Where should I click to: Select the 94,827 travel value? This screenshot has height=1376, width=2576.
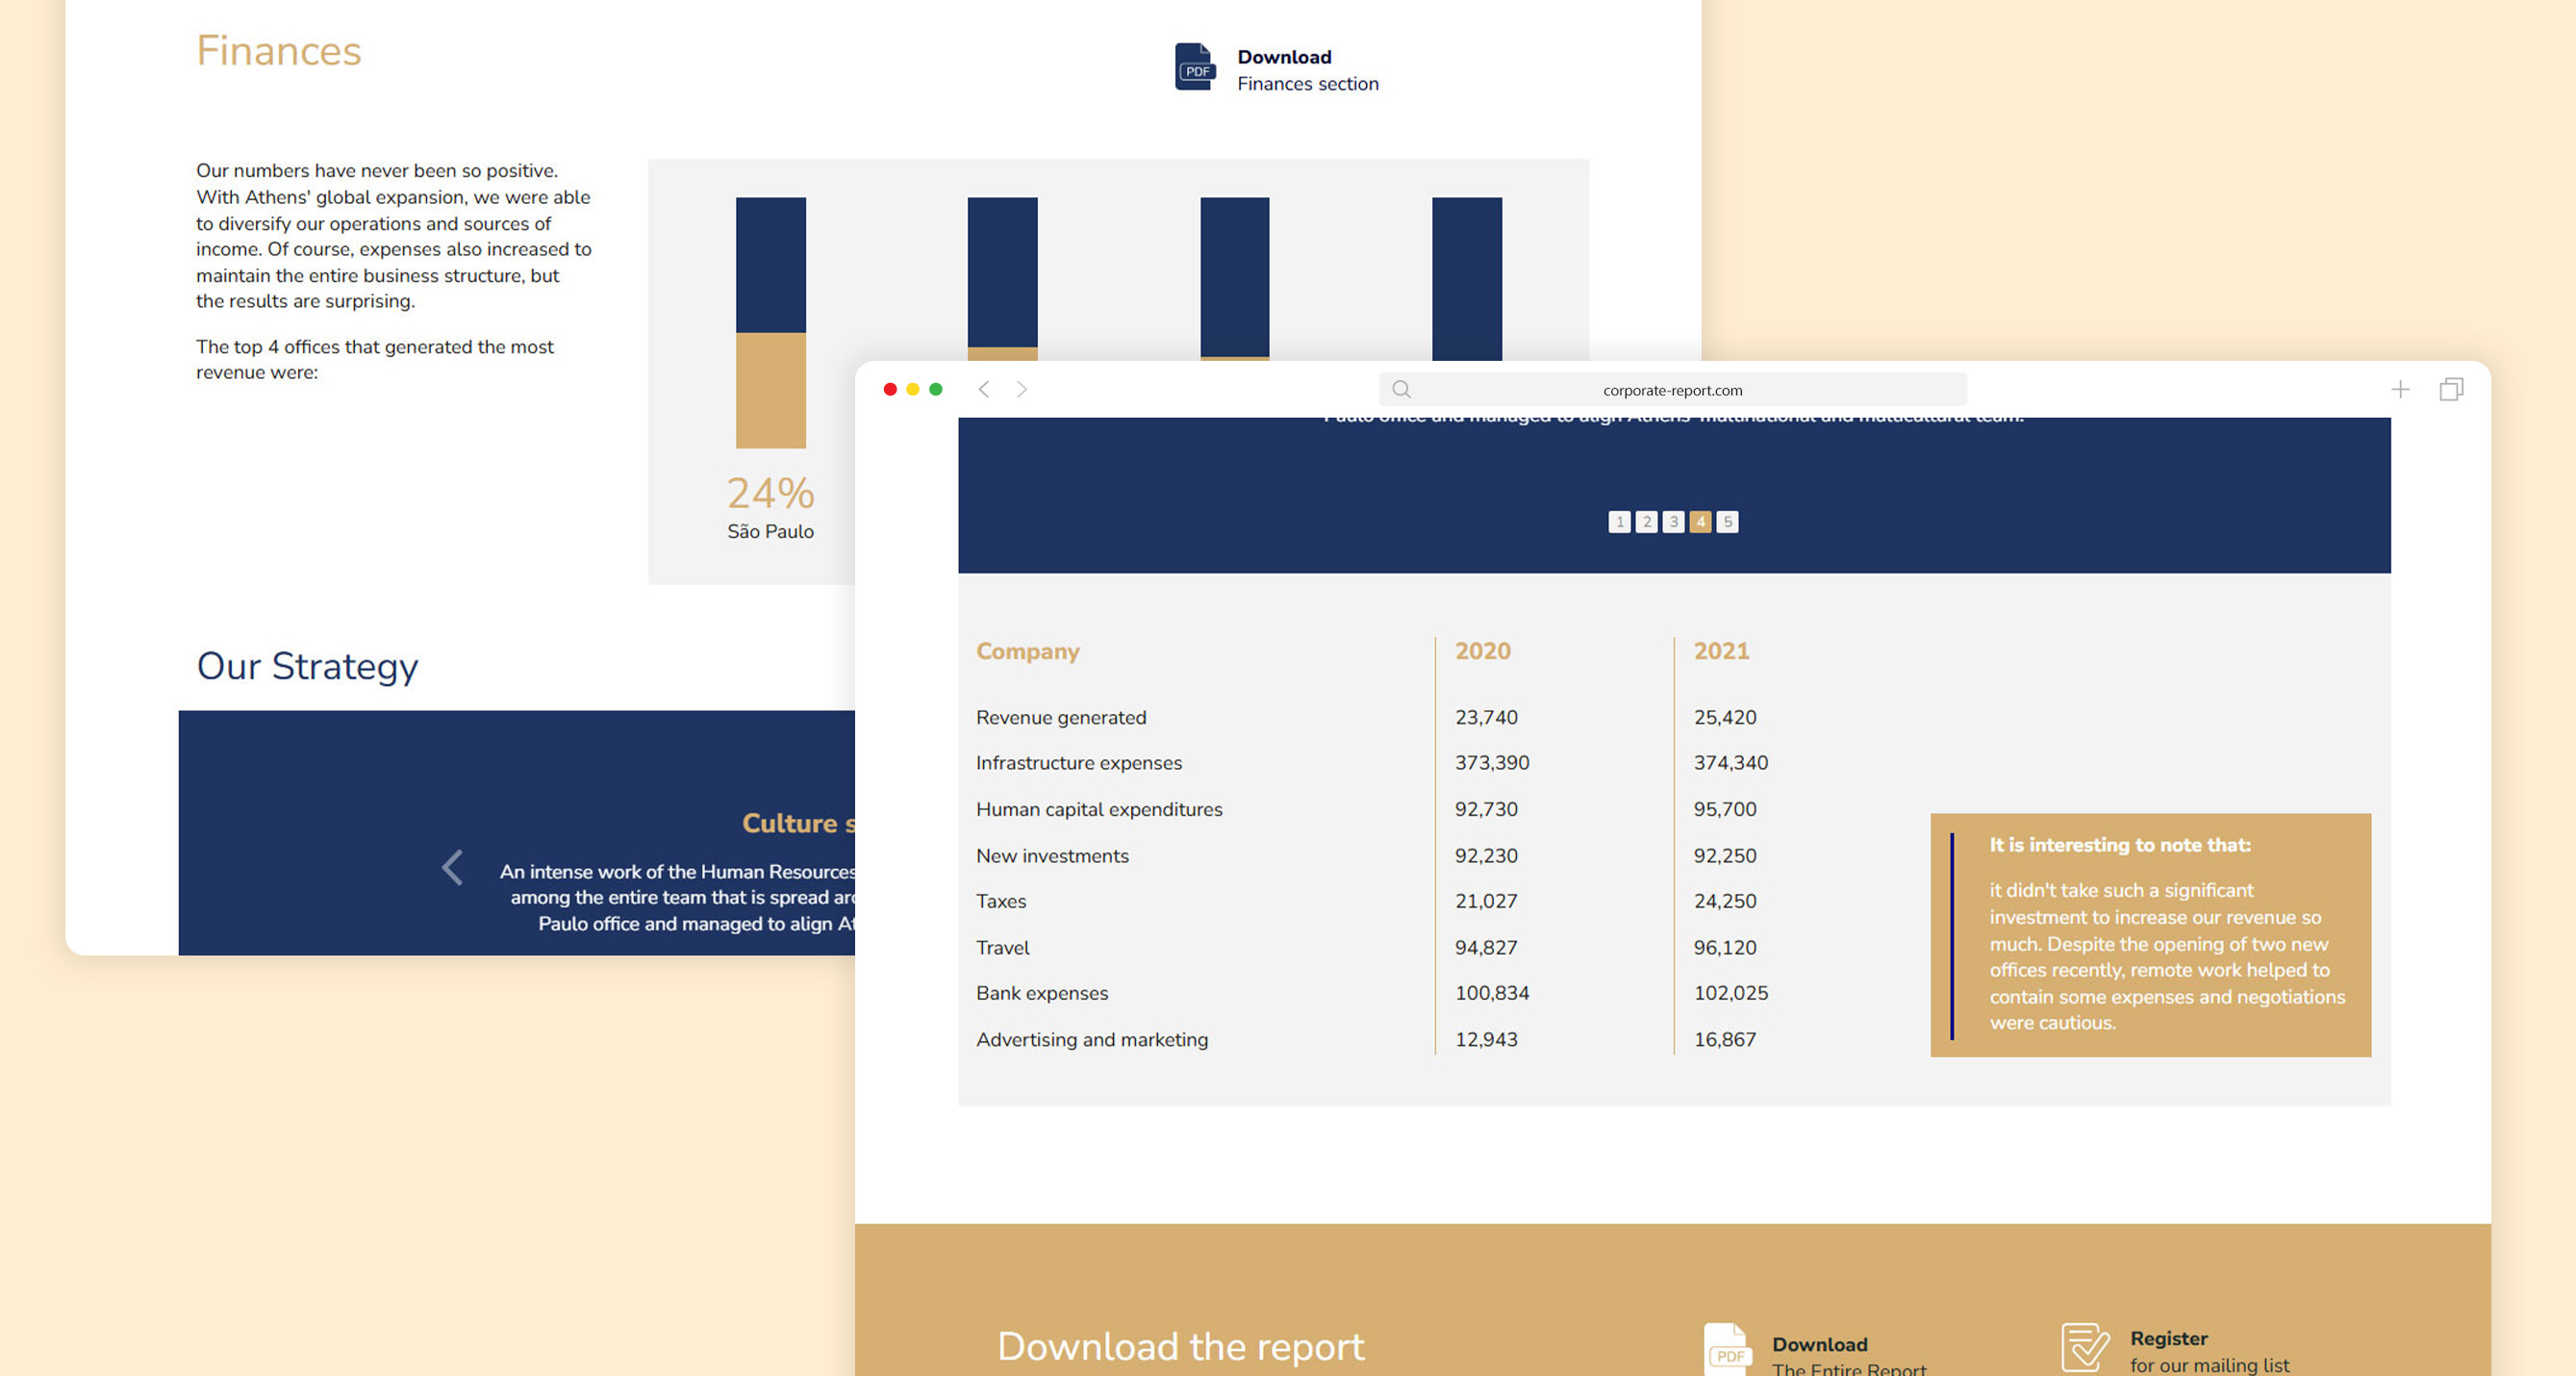(1486, 947)
